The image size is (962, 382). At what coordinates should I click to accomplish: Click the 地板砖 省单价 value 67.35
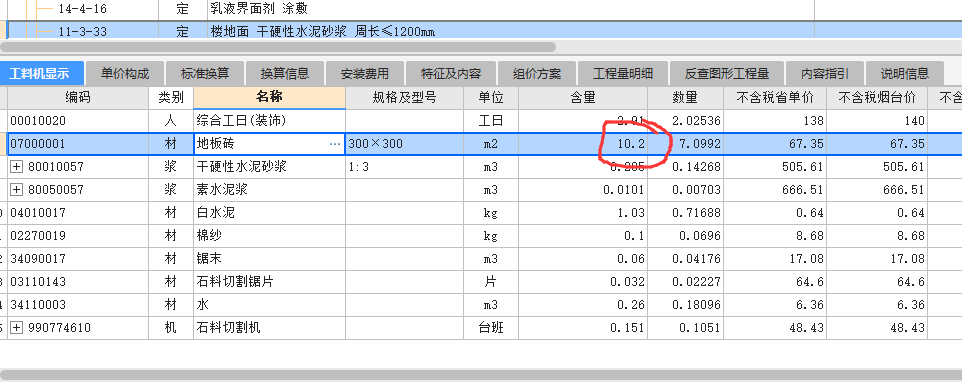[x=775, y=144]
